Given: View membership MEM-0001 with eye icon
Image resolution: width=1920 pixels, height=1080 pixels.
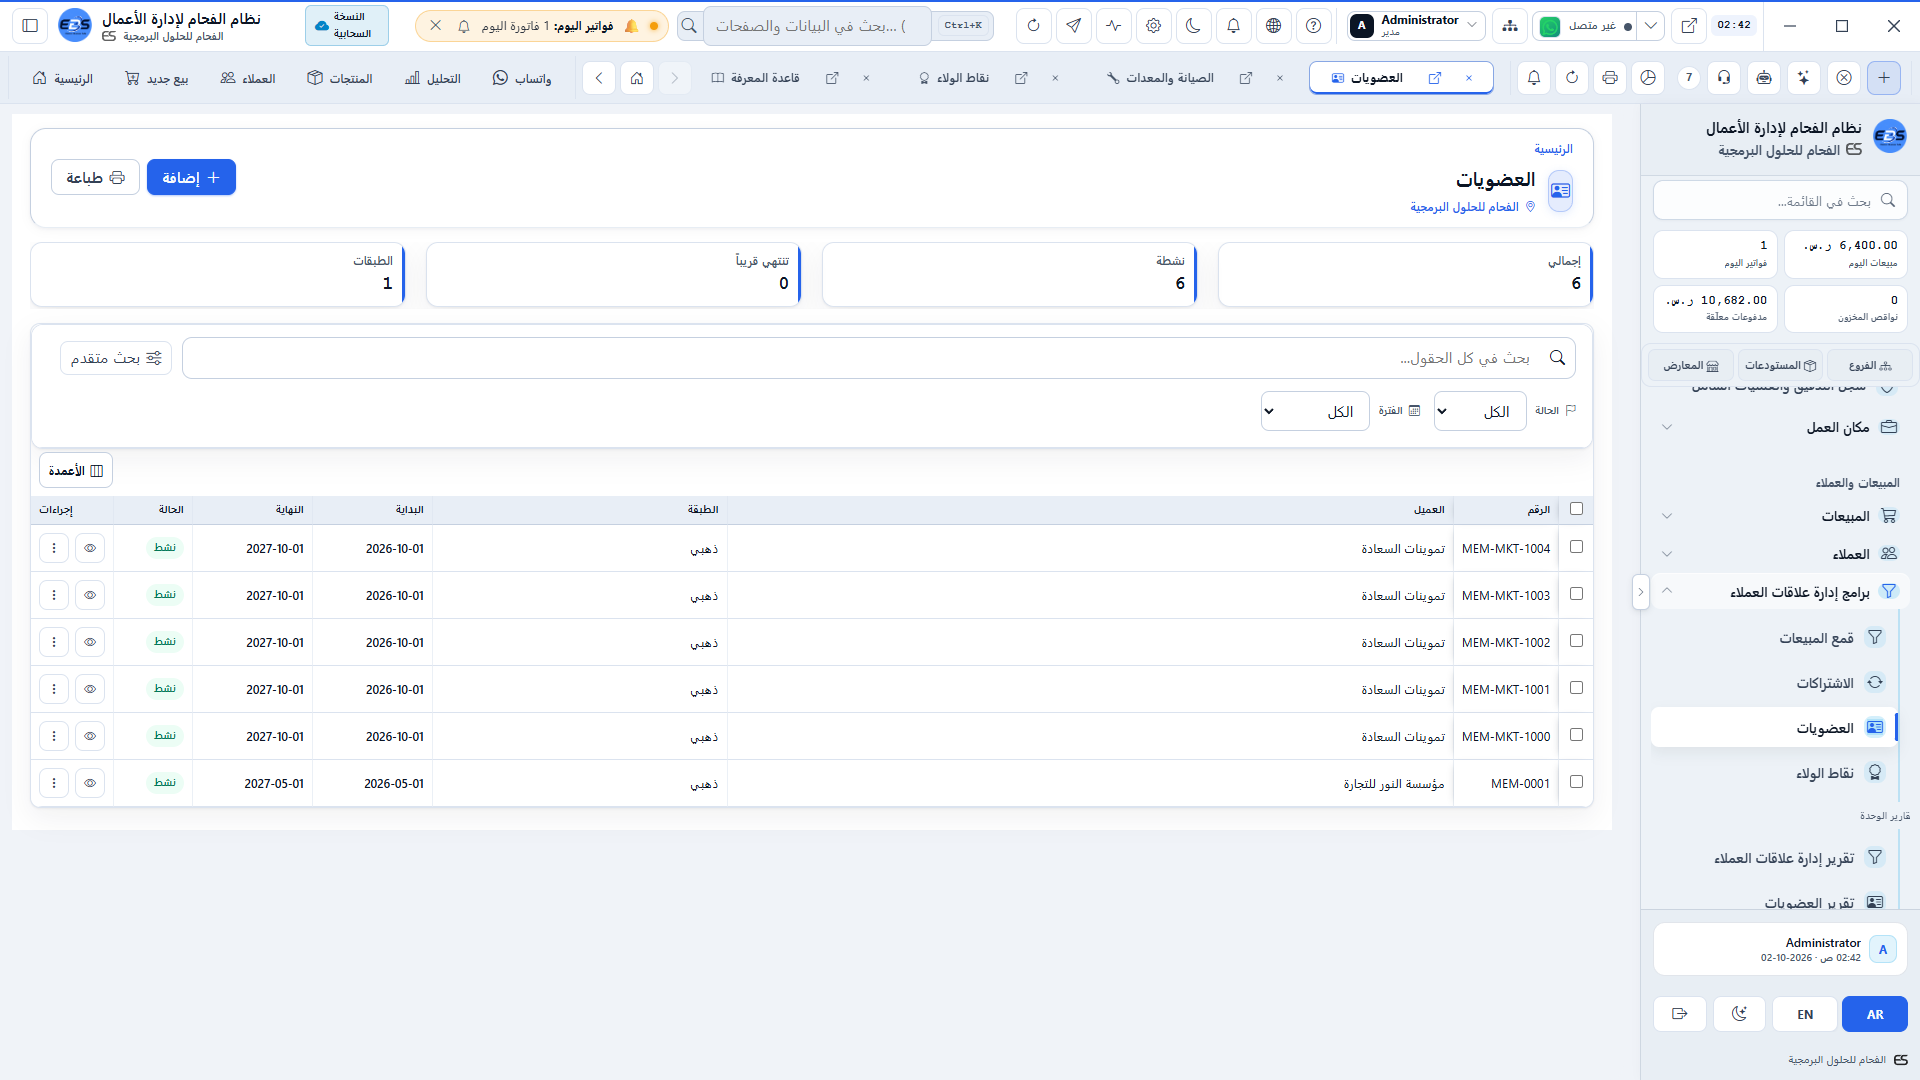Looking at the screenshot, I should pyautogui.click(x=90, y=783).
